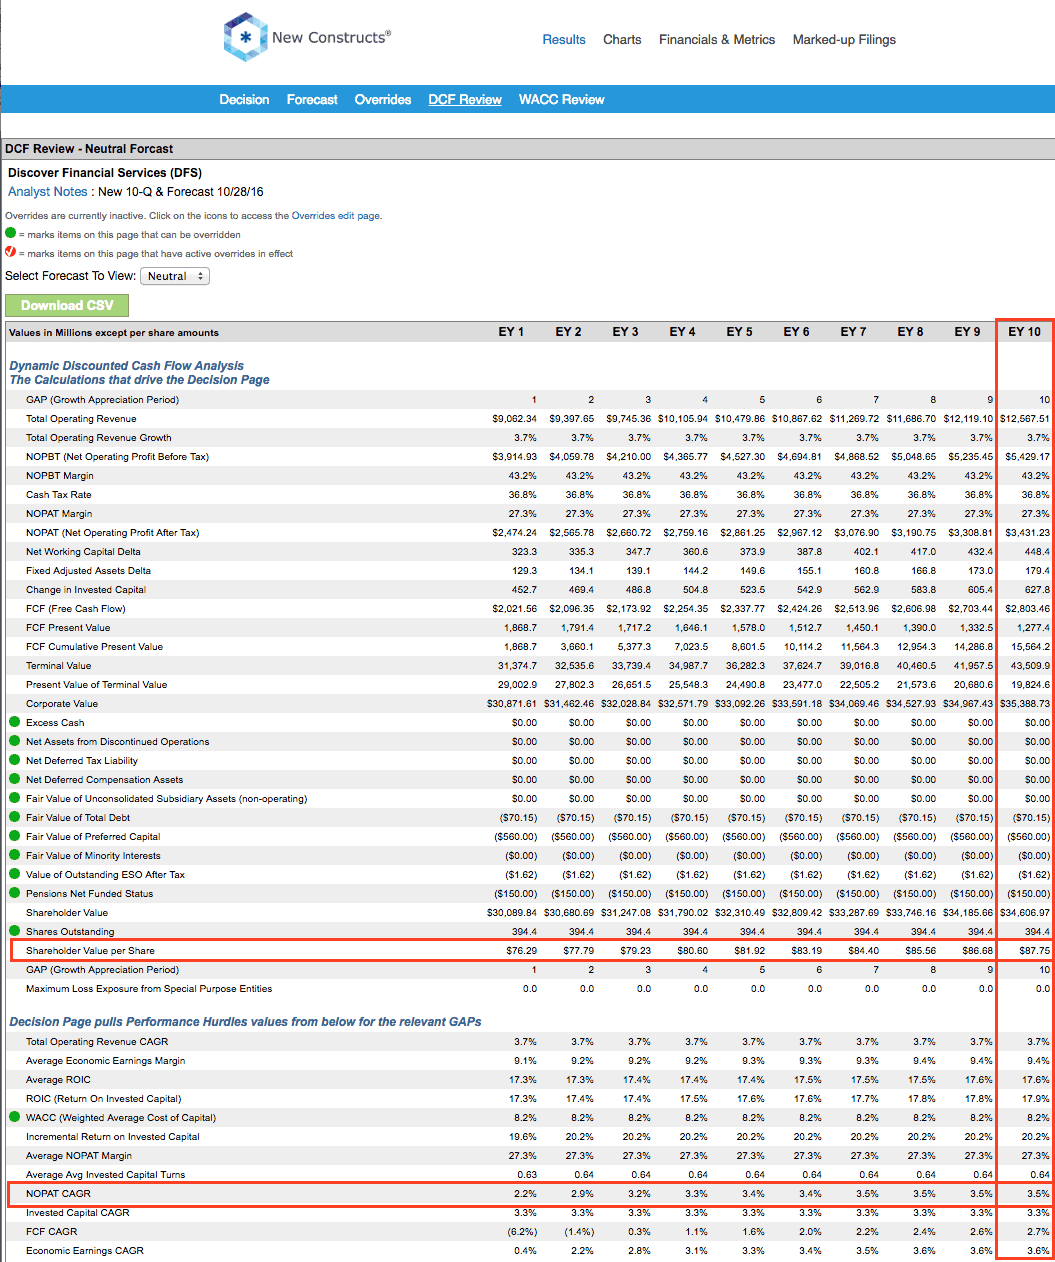Follow the Overrides edit page link

pos(335,215)
